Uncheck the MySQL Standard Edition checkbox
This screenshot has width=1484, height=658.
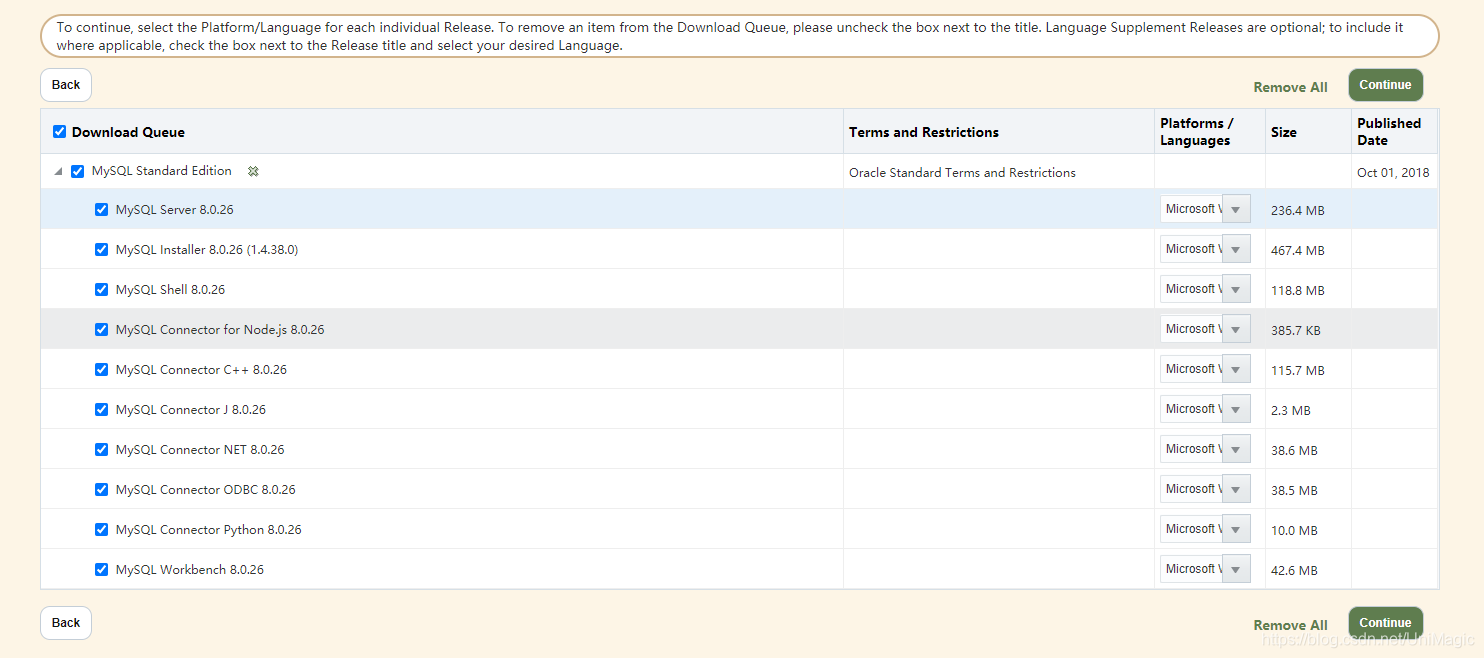click(x=78, y=171)
